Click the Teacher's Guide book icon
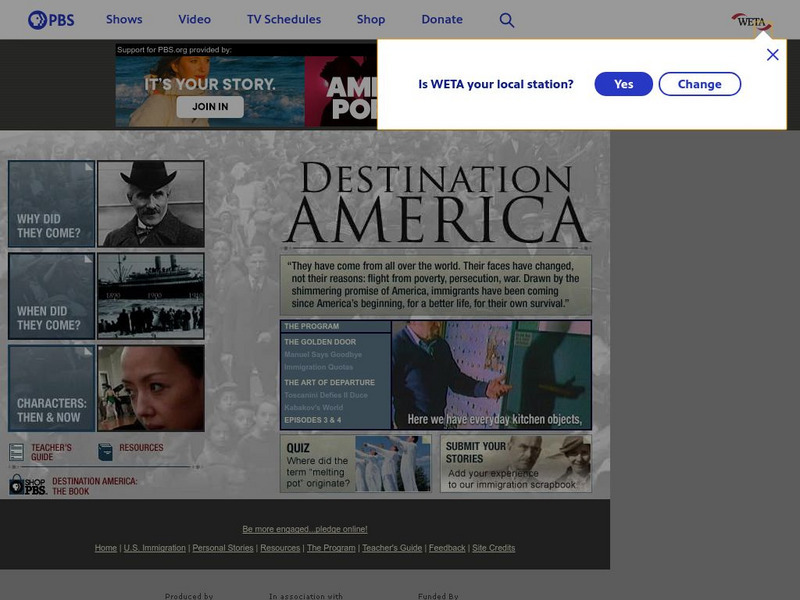The height and width of the screenshot is (600, 800). [17, 452]
